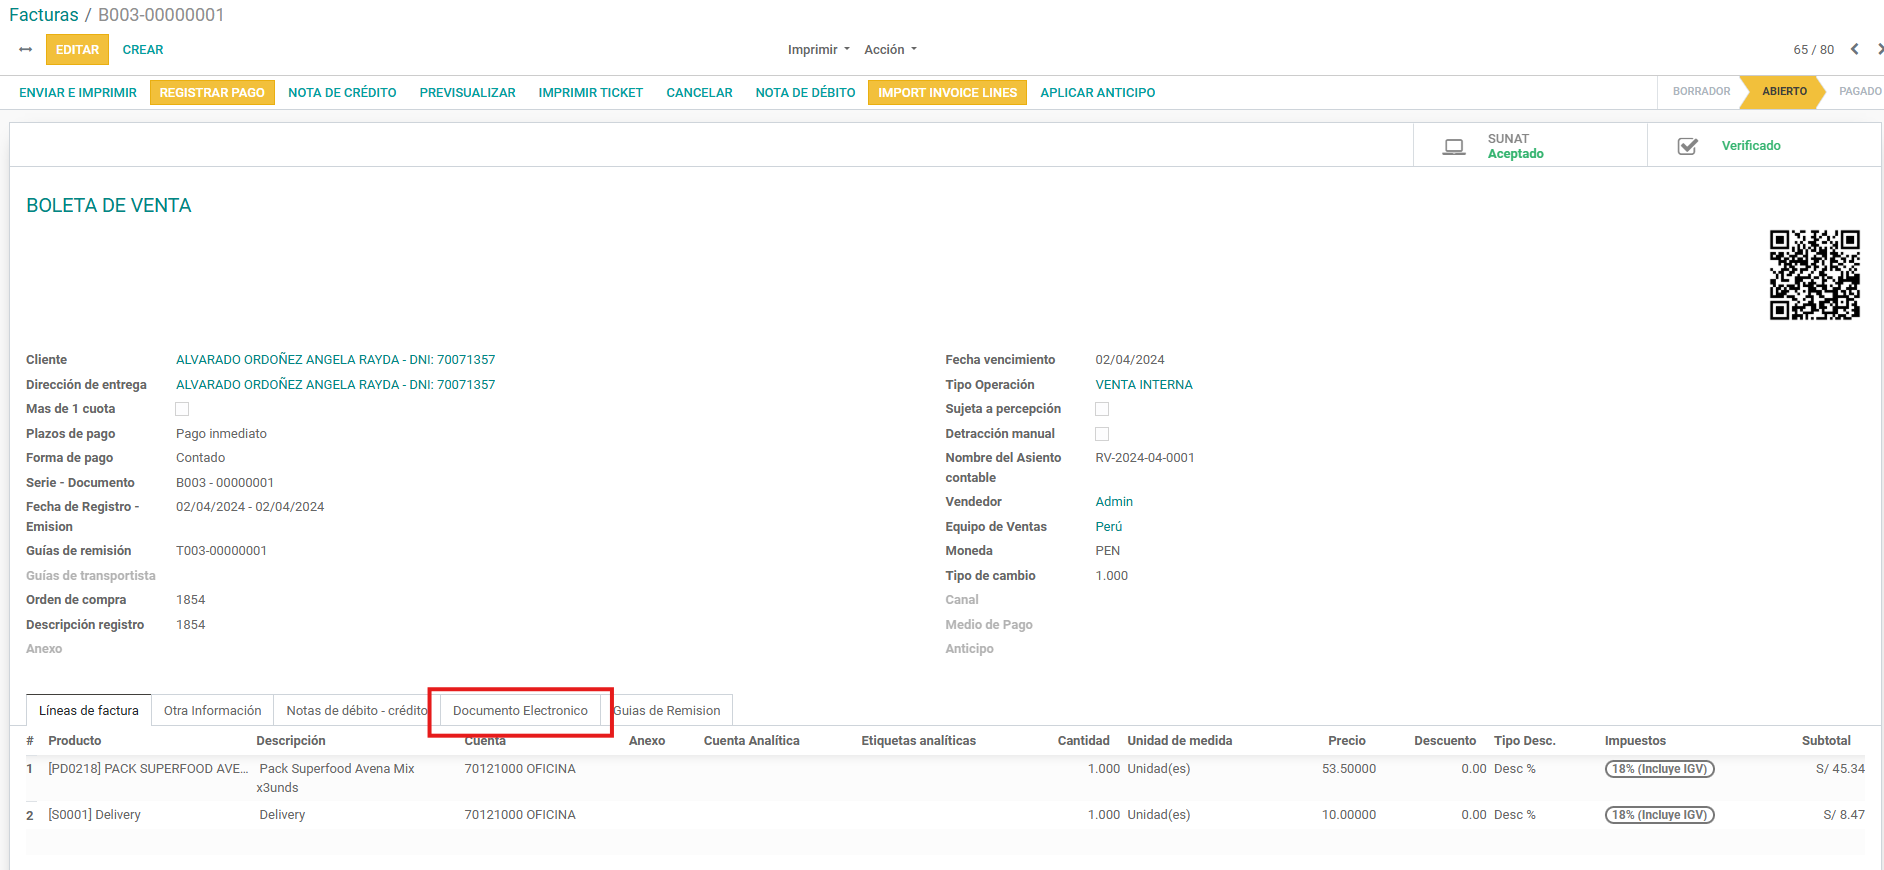Click the SUNAT laptop status icon
This screenshot has width=1884, height=870.
(x=1454, y=146)
